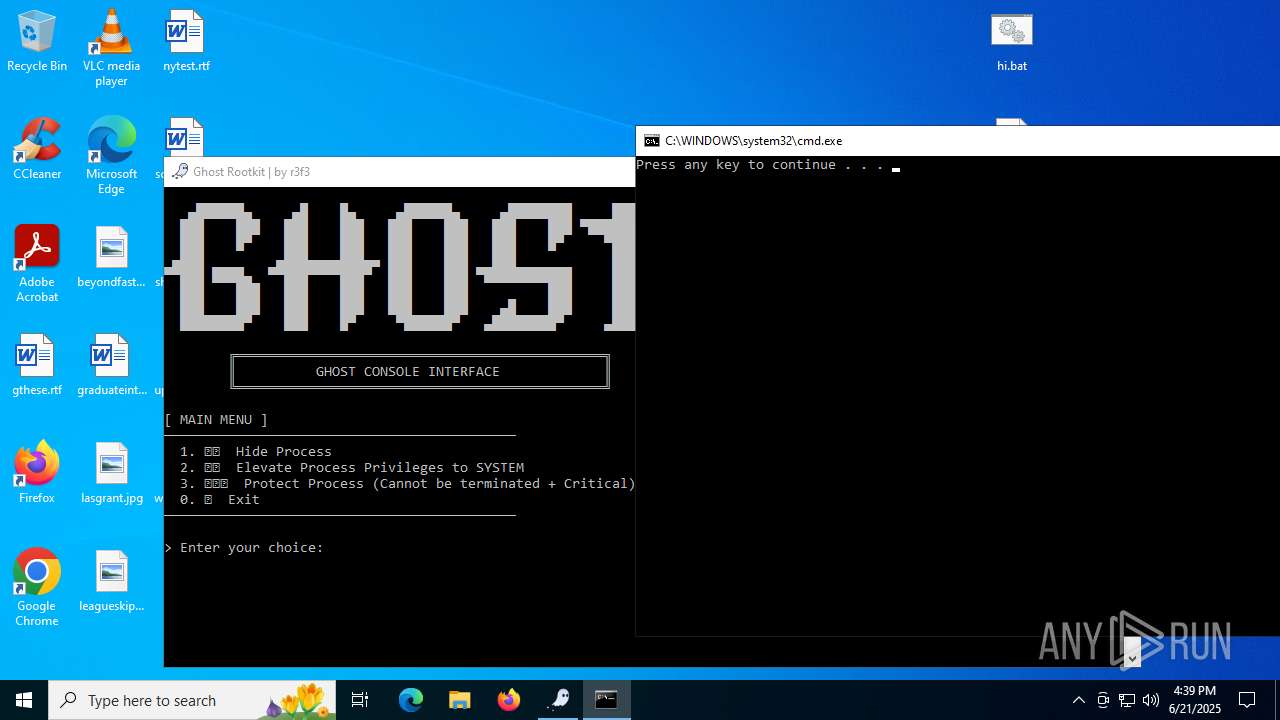
Task: Open the volume tray icon
Action: click(1151, 700)
